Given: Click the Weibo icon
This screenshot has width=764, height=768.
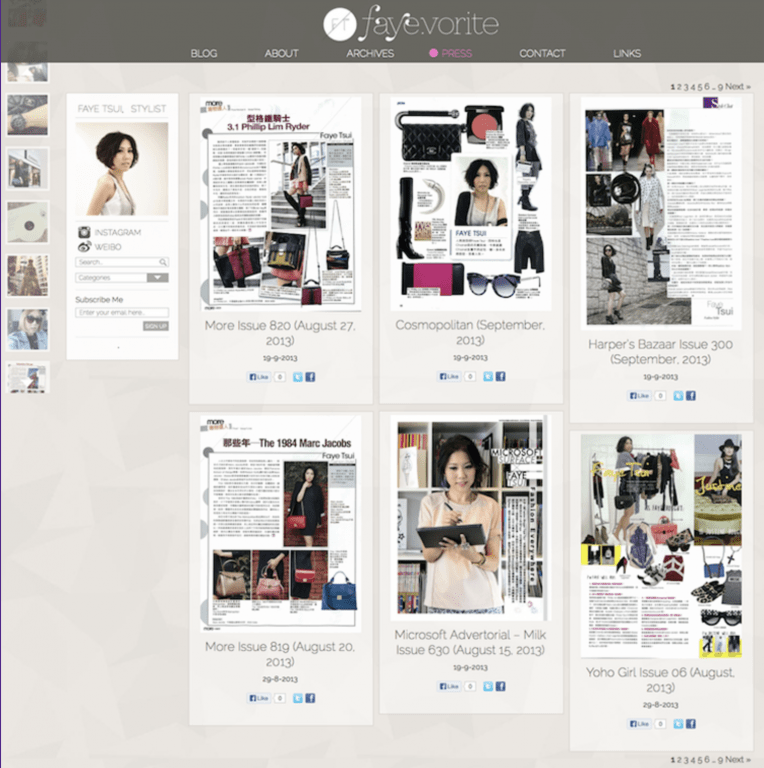Looking at the screenshot, I should coord(84,246).
